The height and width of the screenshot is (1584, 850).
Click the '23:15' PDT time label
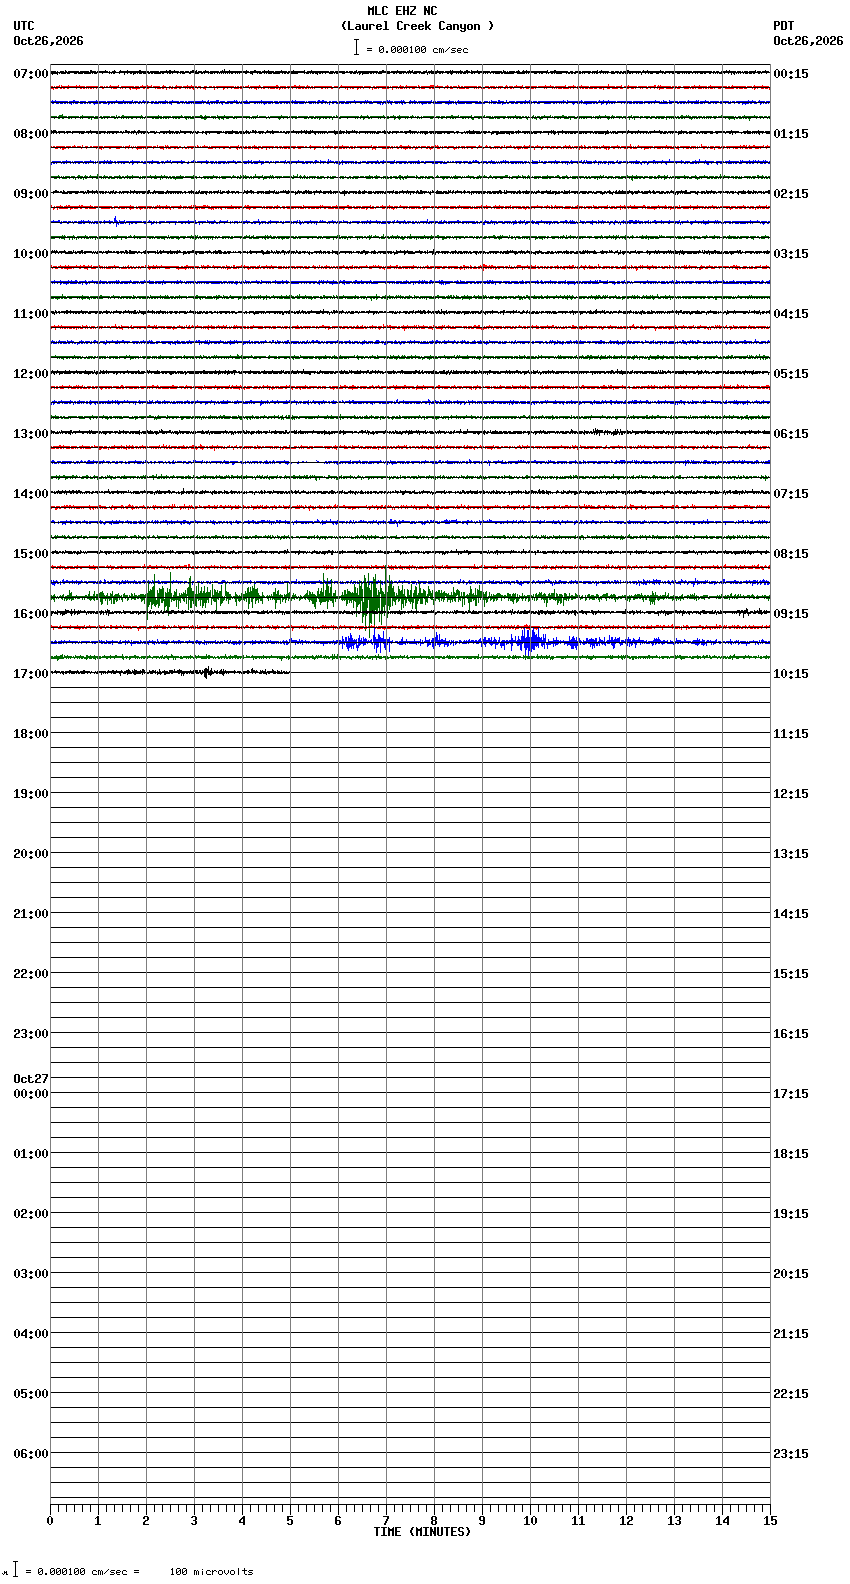[791, 1454]
